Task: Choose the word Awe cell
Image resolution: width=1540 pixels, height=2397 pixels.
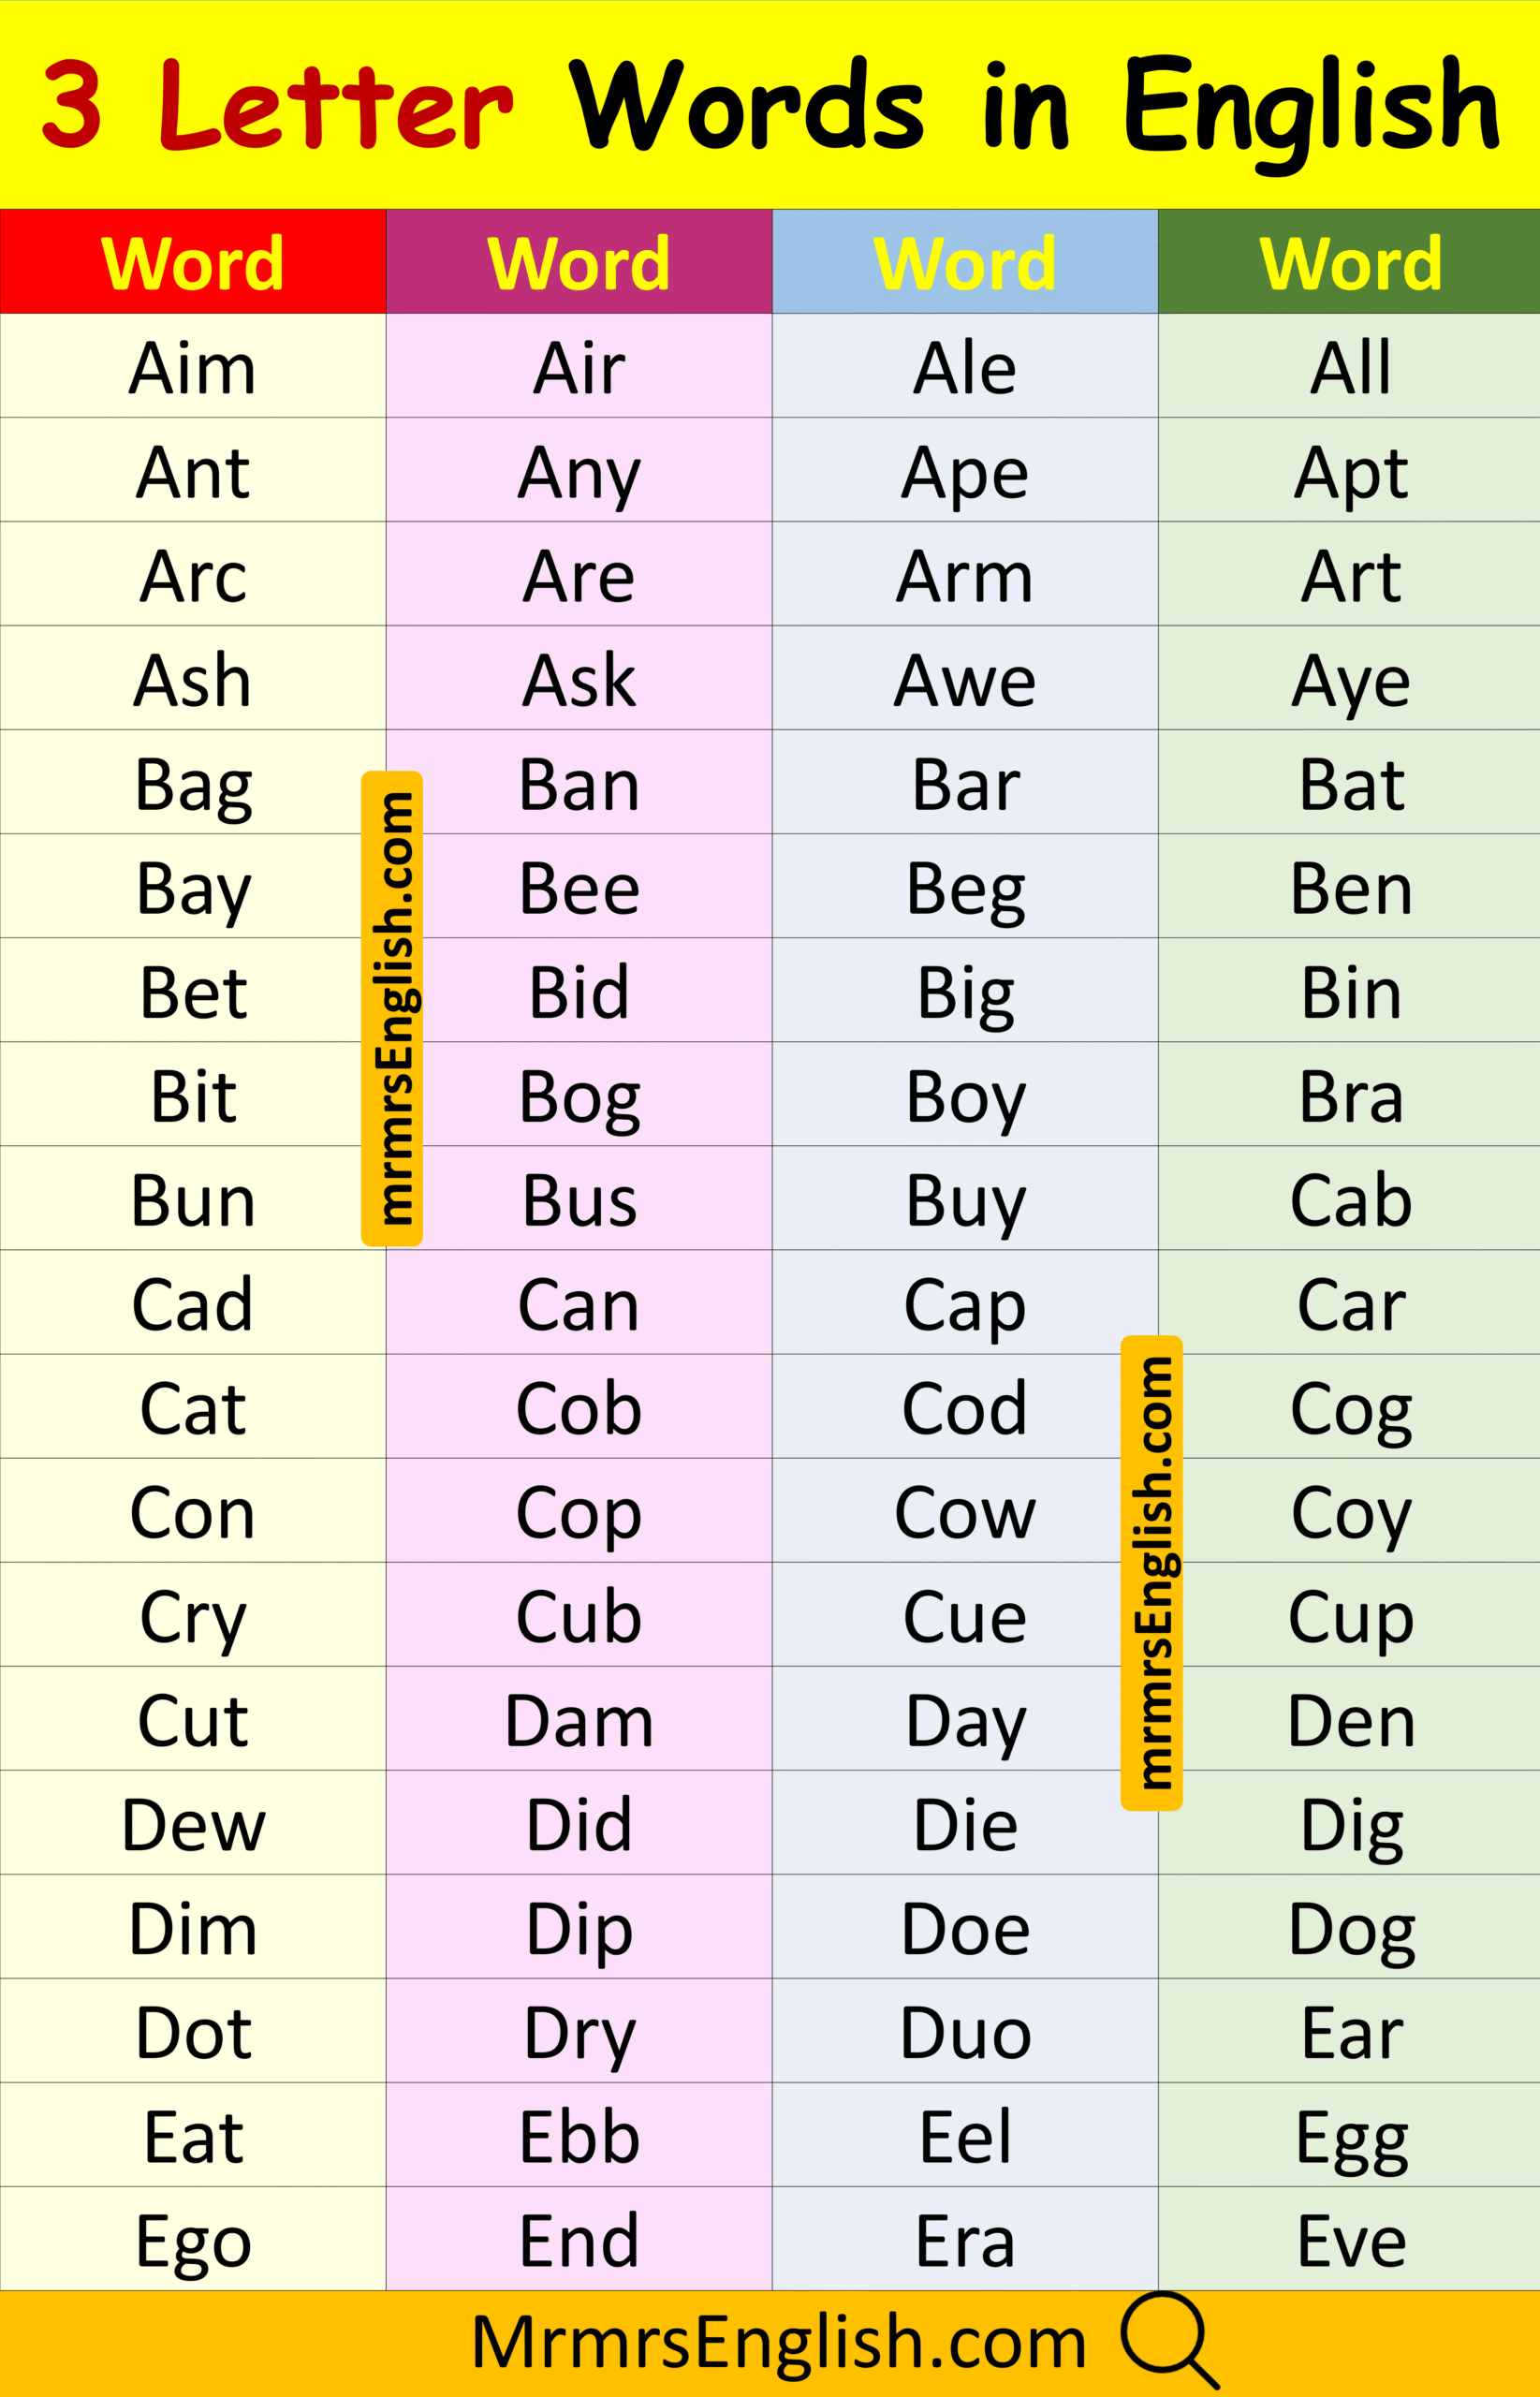Action: 965,680
